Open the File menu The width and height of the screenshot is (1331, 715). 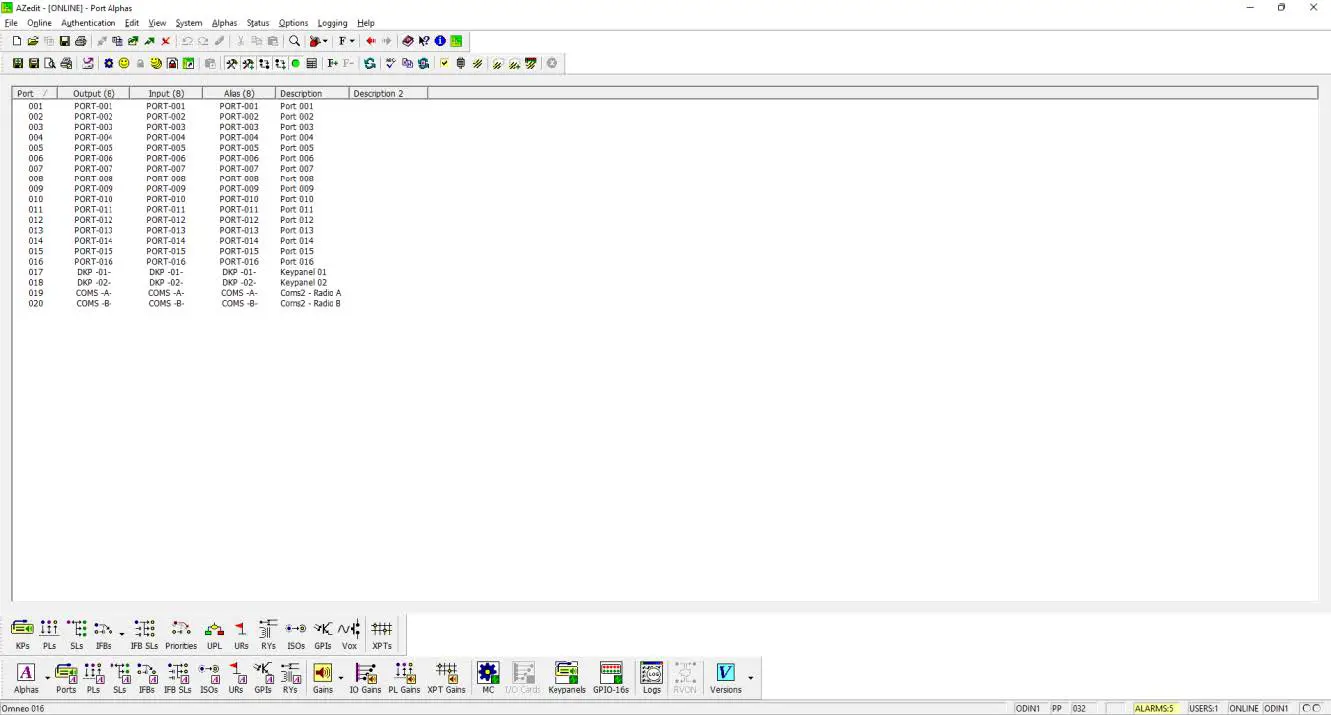point(11,23)
